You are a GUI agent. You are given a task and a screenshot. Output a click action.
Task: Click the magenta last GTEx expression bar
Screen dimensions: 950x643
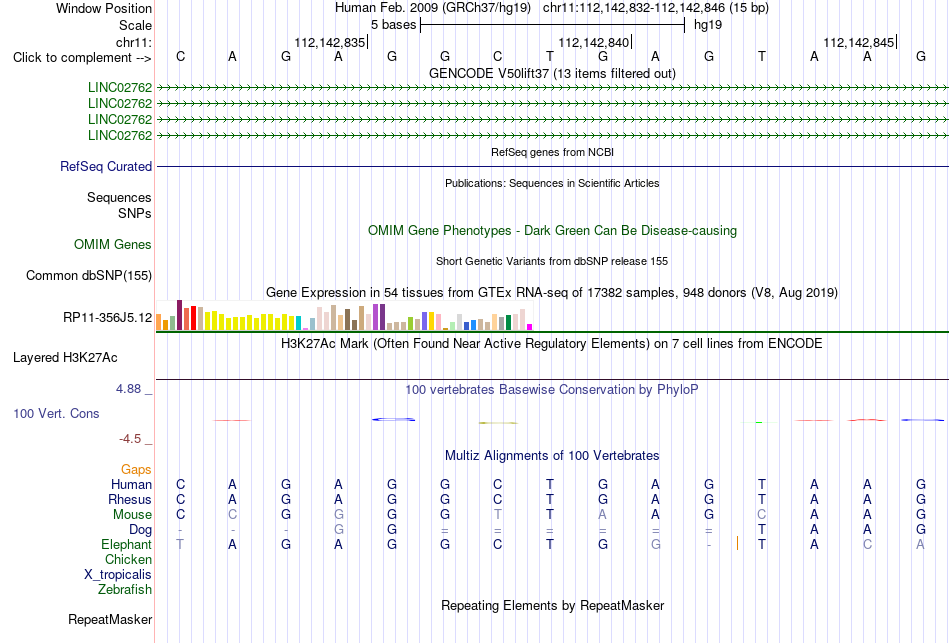click(x=530, y=327)
